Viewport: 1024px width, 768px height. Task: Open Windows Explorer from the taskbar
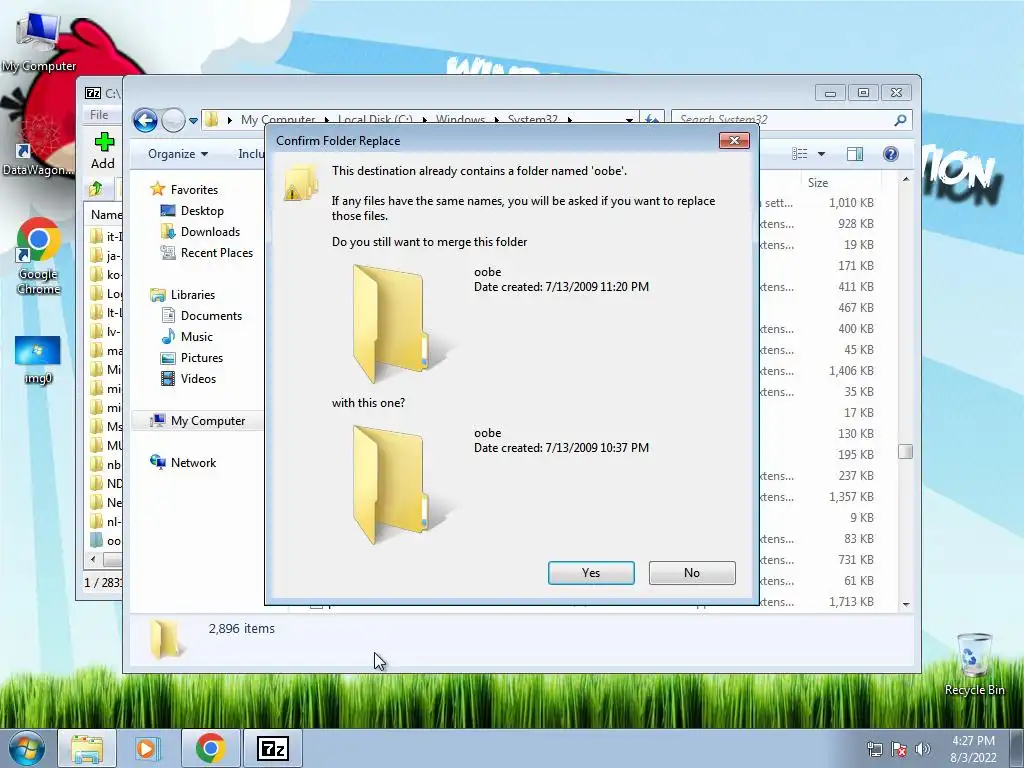pos(88,748)
